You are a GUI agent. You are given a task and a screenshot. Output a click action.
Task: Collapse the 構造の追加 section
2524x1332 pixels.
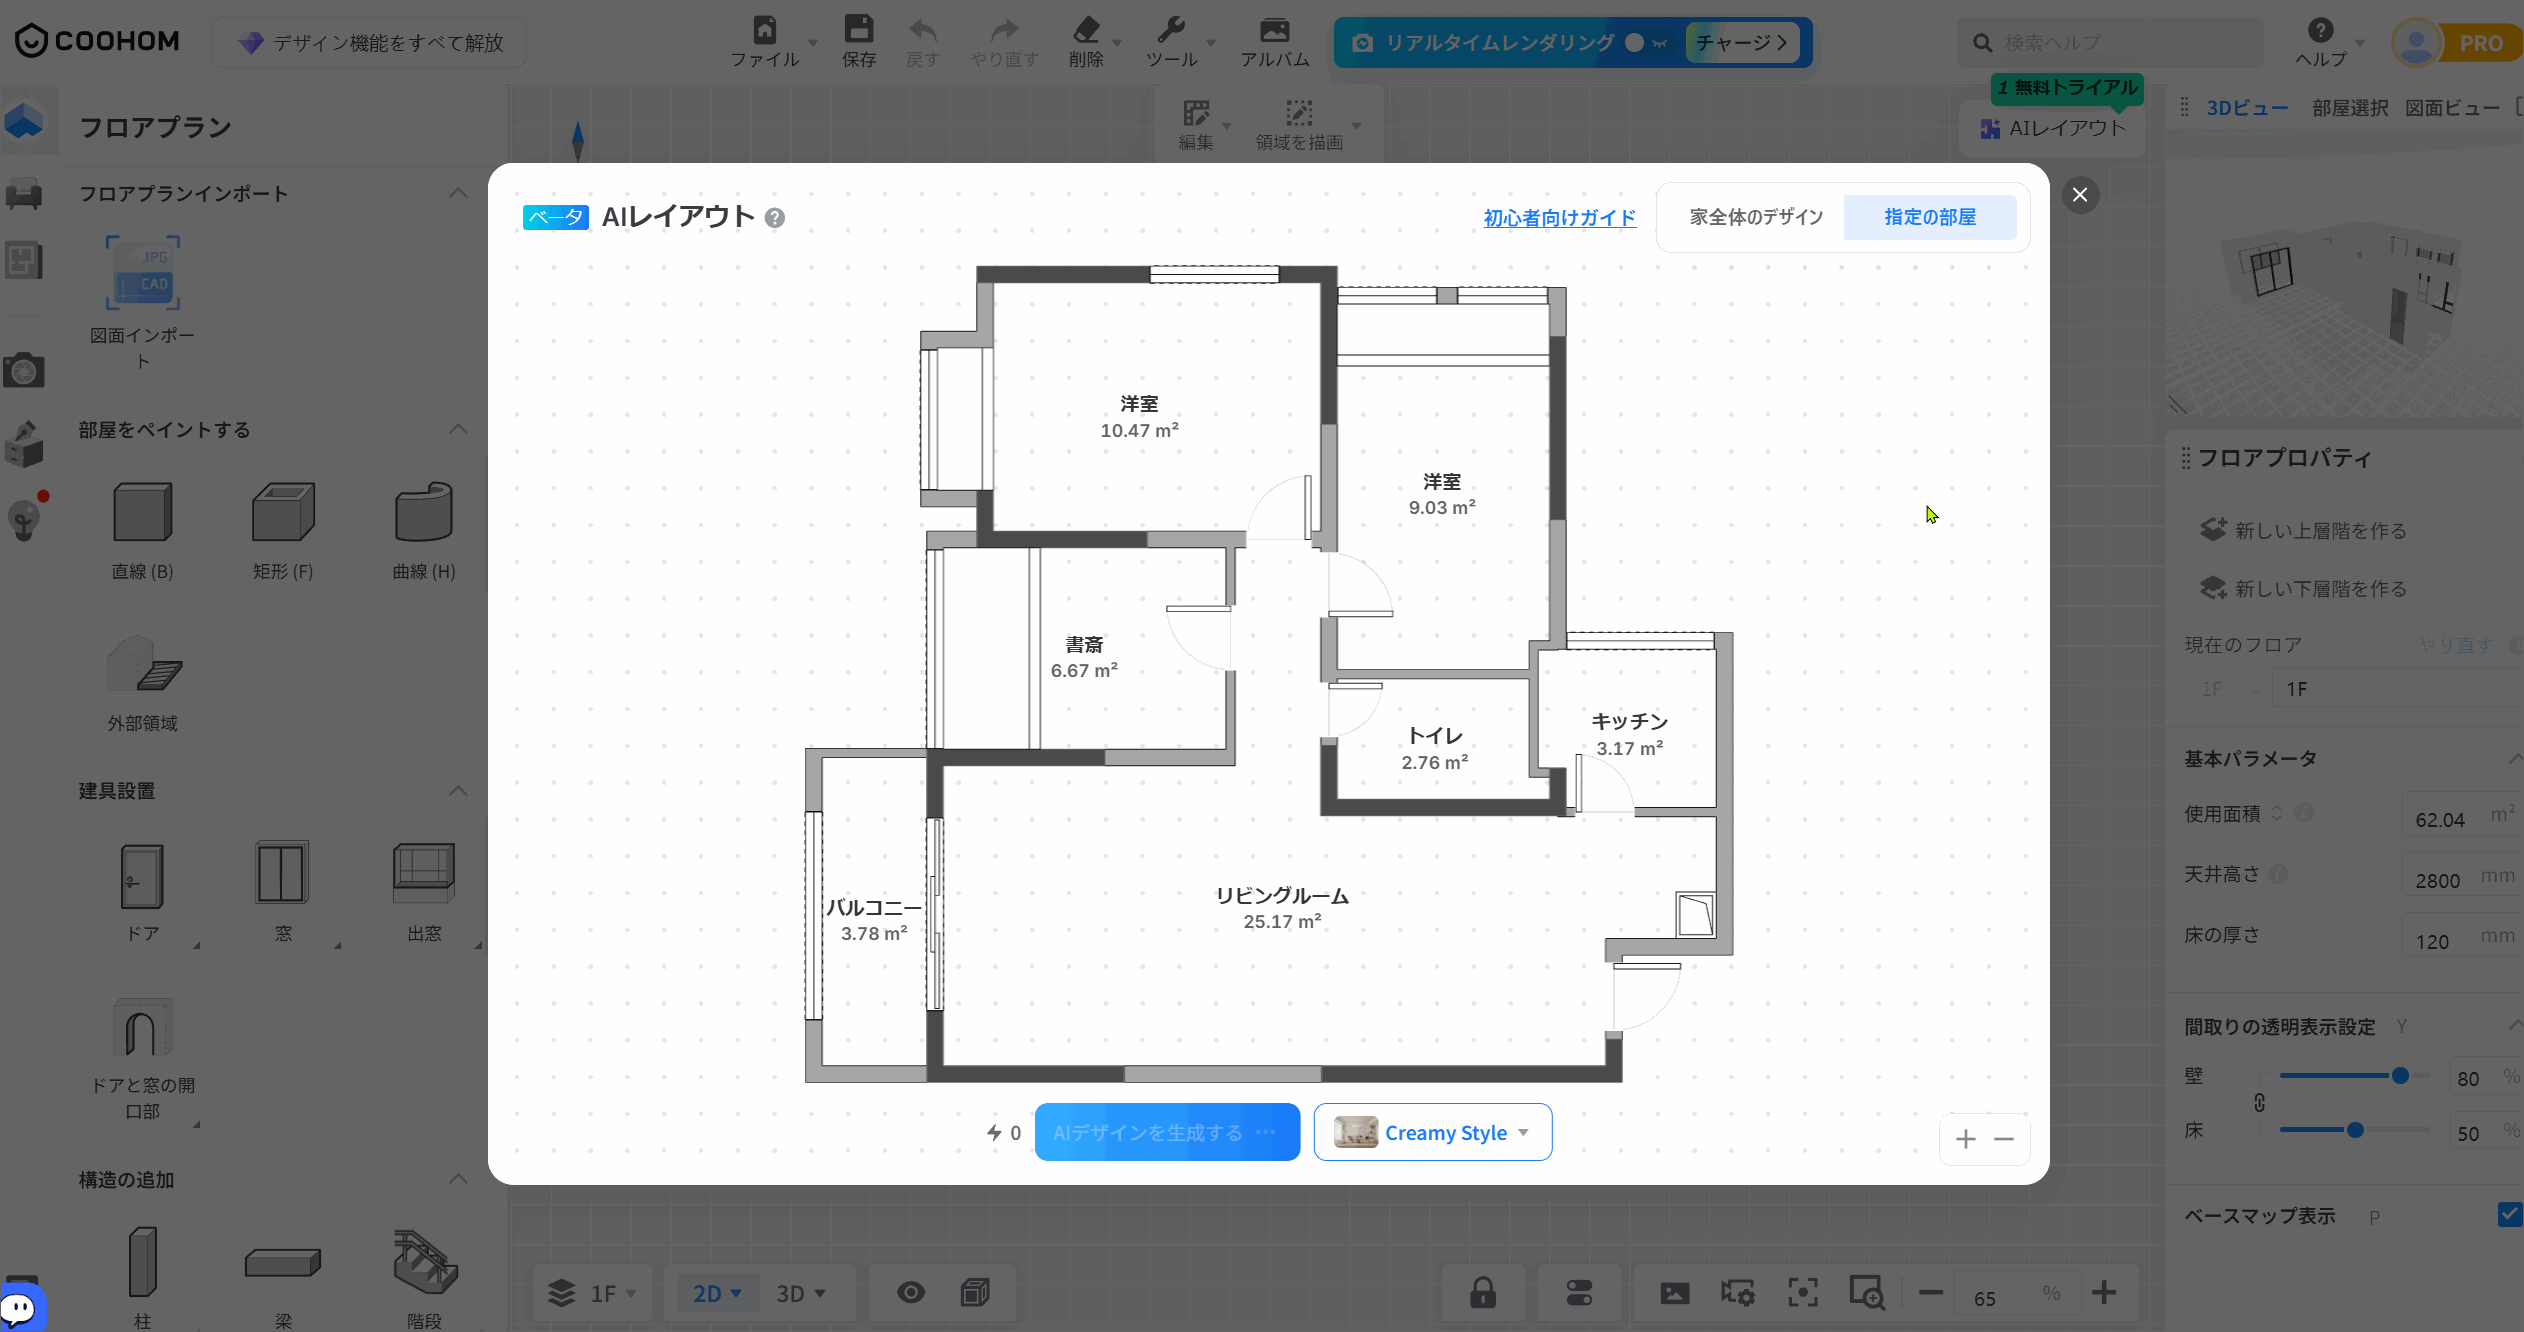click(x=458, y=1179)
